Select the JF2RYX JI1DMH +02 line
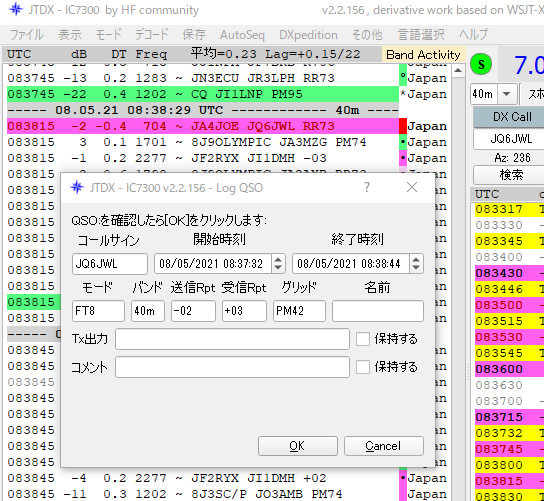 203,478
